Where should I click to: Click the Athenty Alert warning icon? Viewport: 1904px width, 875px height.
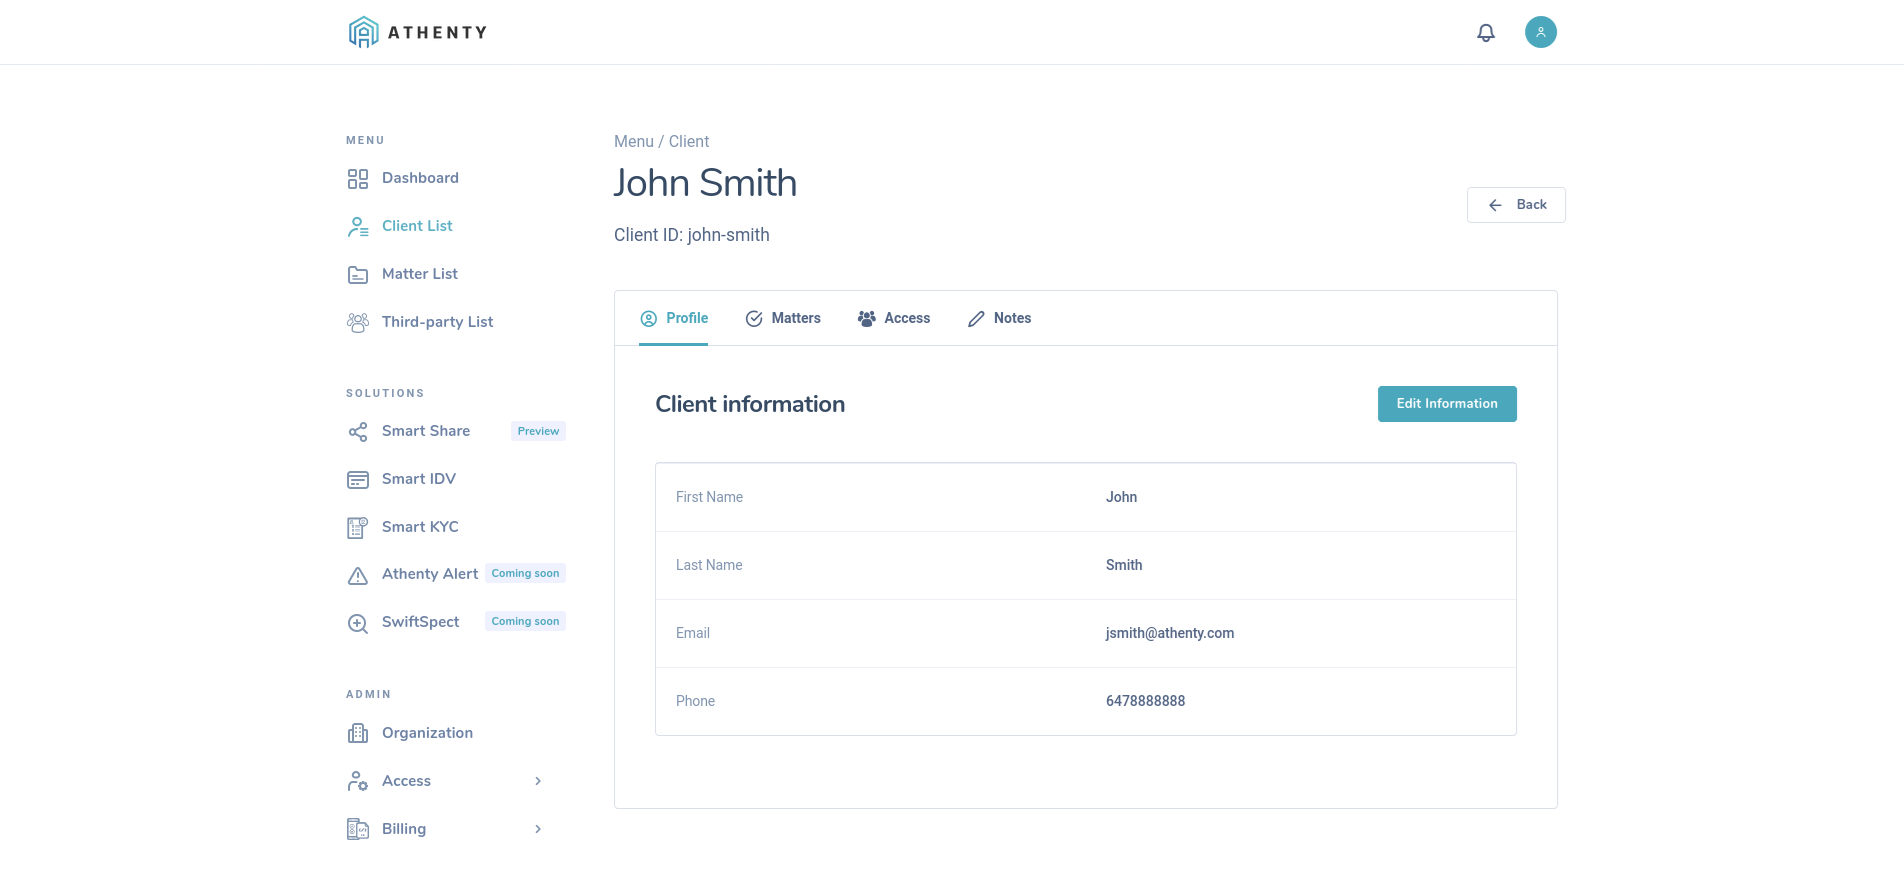358,575
